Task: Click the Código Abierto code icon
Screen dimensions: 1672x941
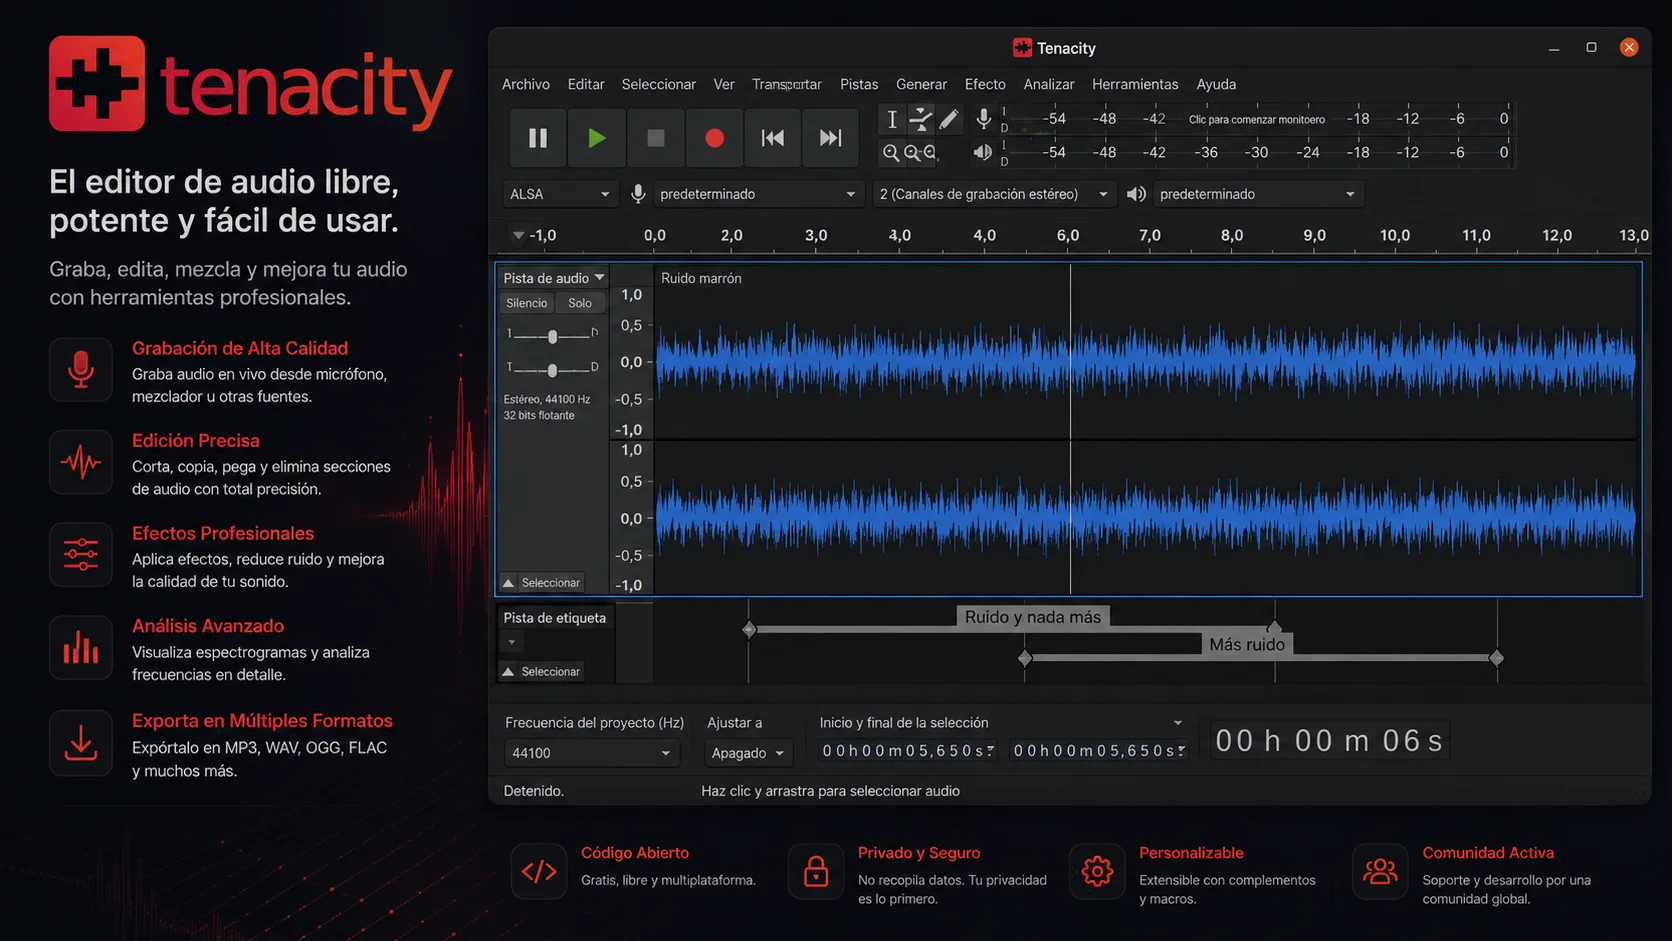Action: click(539, 871)
